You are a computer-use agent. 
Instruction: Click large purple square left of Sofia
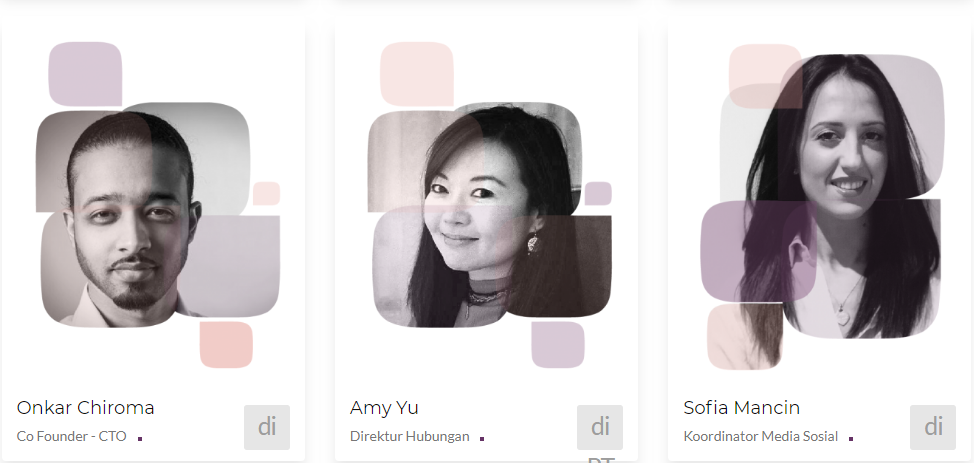[758, 251]
